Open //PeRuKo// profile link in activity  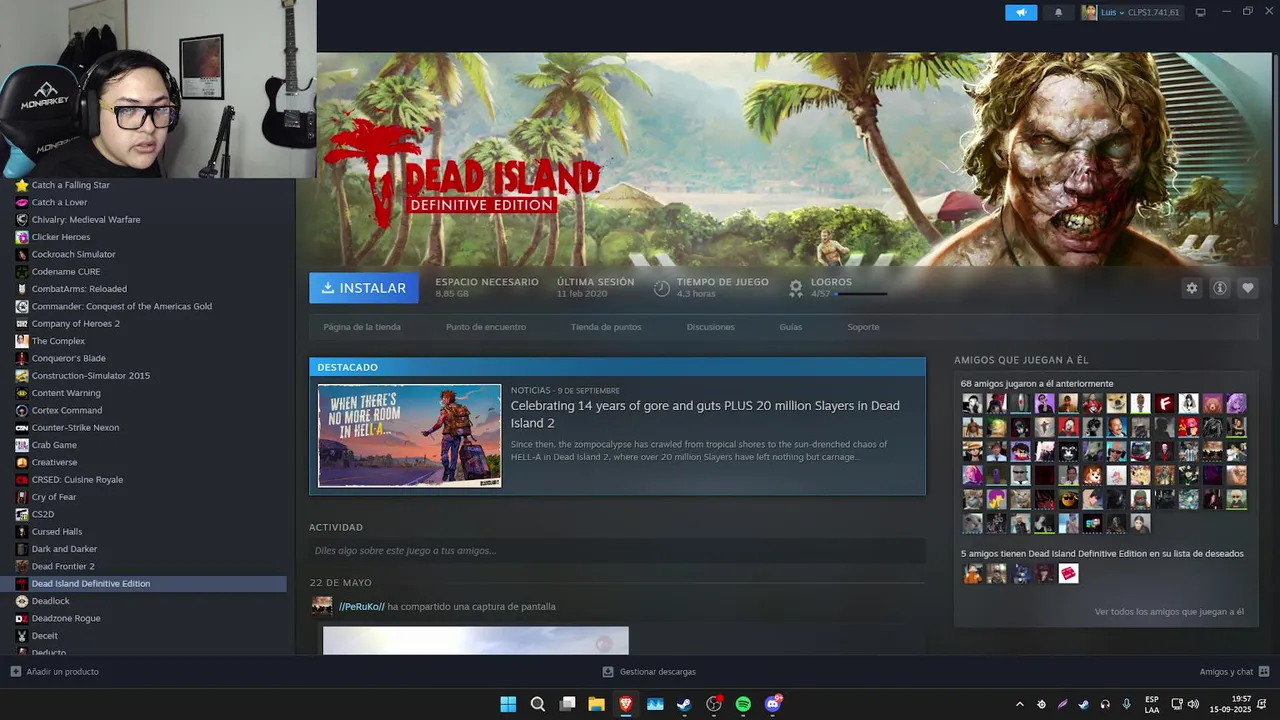tap(362, 607)
